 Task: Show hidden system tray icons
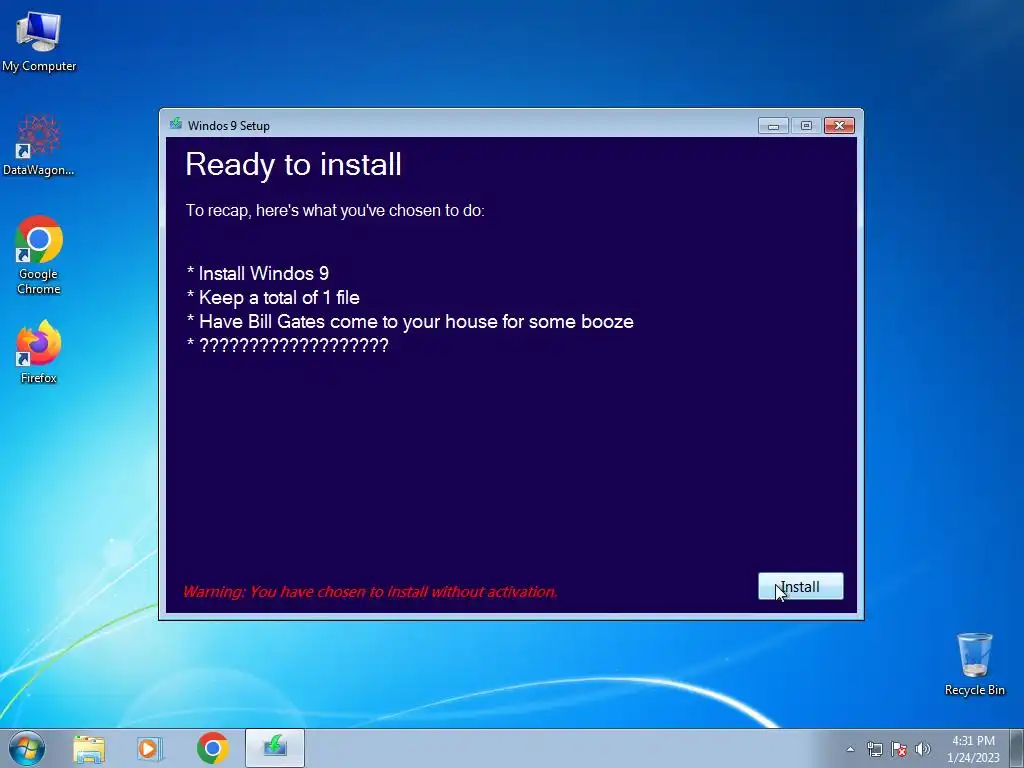coord(850,749)
